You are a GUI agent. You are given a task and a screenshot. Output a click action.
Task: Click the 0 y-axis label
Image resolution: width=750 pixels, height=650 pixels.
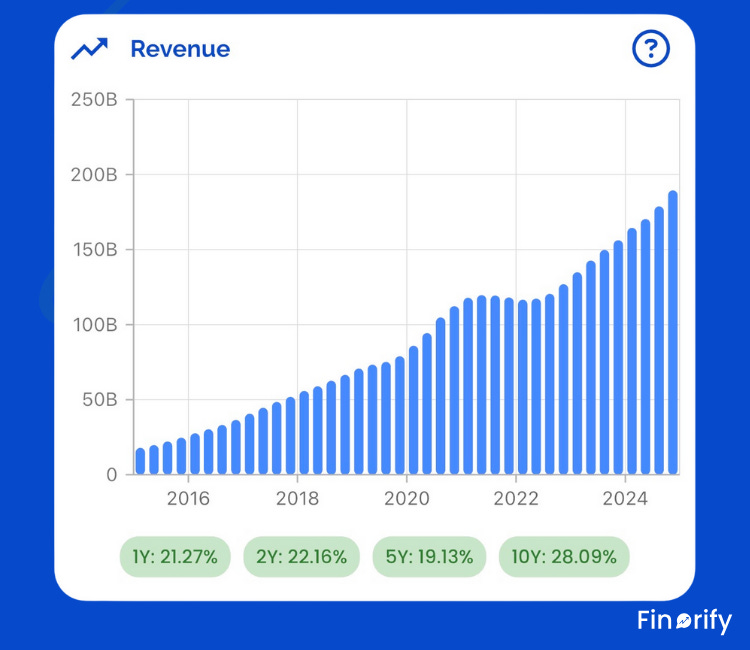pos(111,474)
